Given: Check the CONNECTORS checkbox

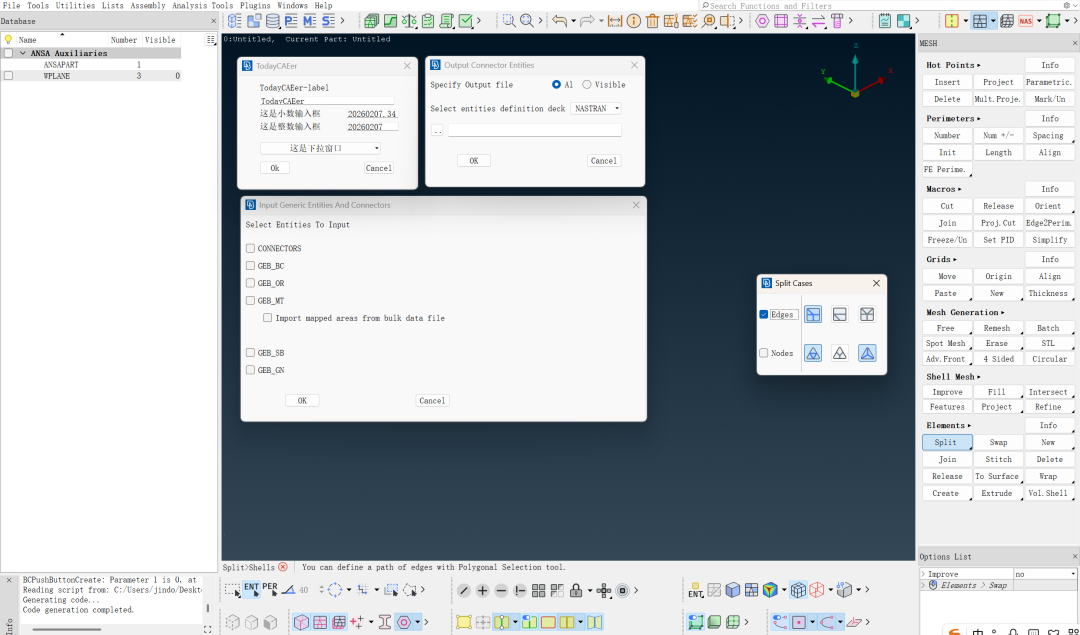Looking at the screenshot, I should (x=251, y=248).
